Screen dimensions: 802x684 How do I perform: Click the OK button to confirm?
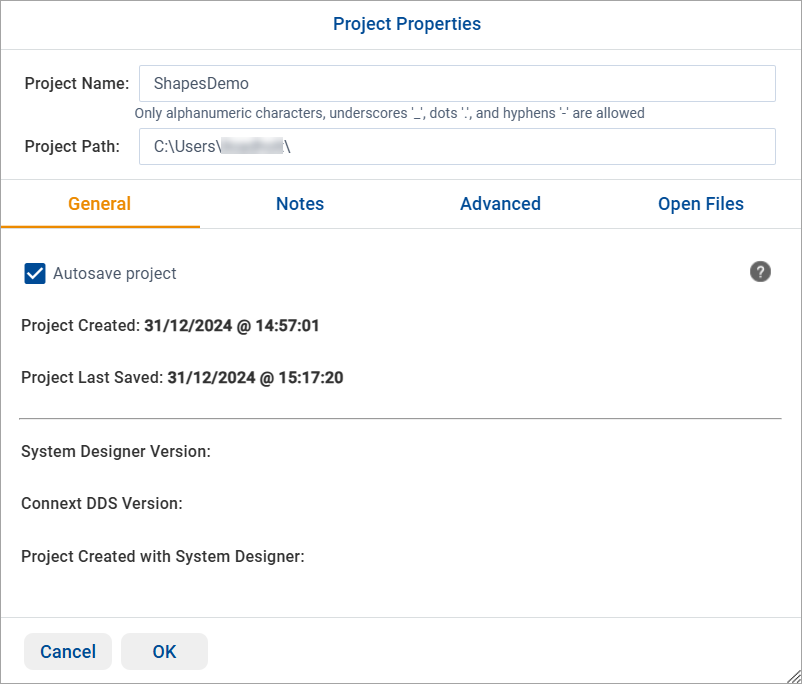tap(164, 651)
